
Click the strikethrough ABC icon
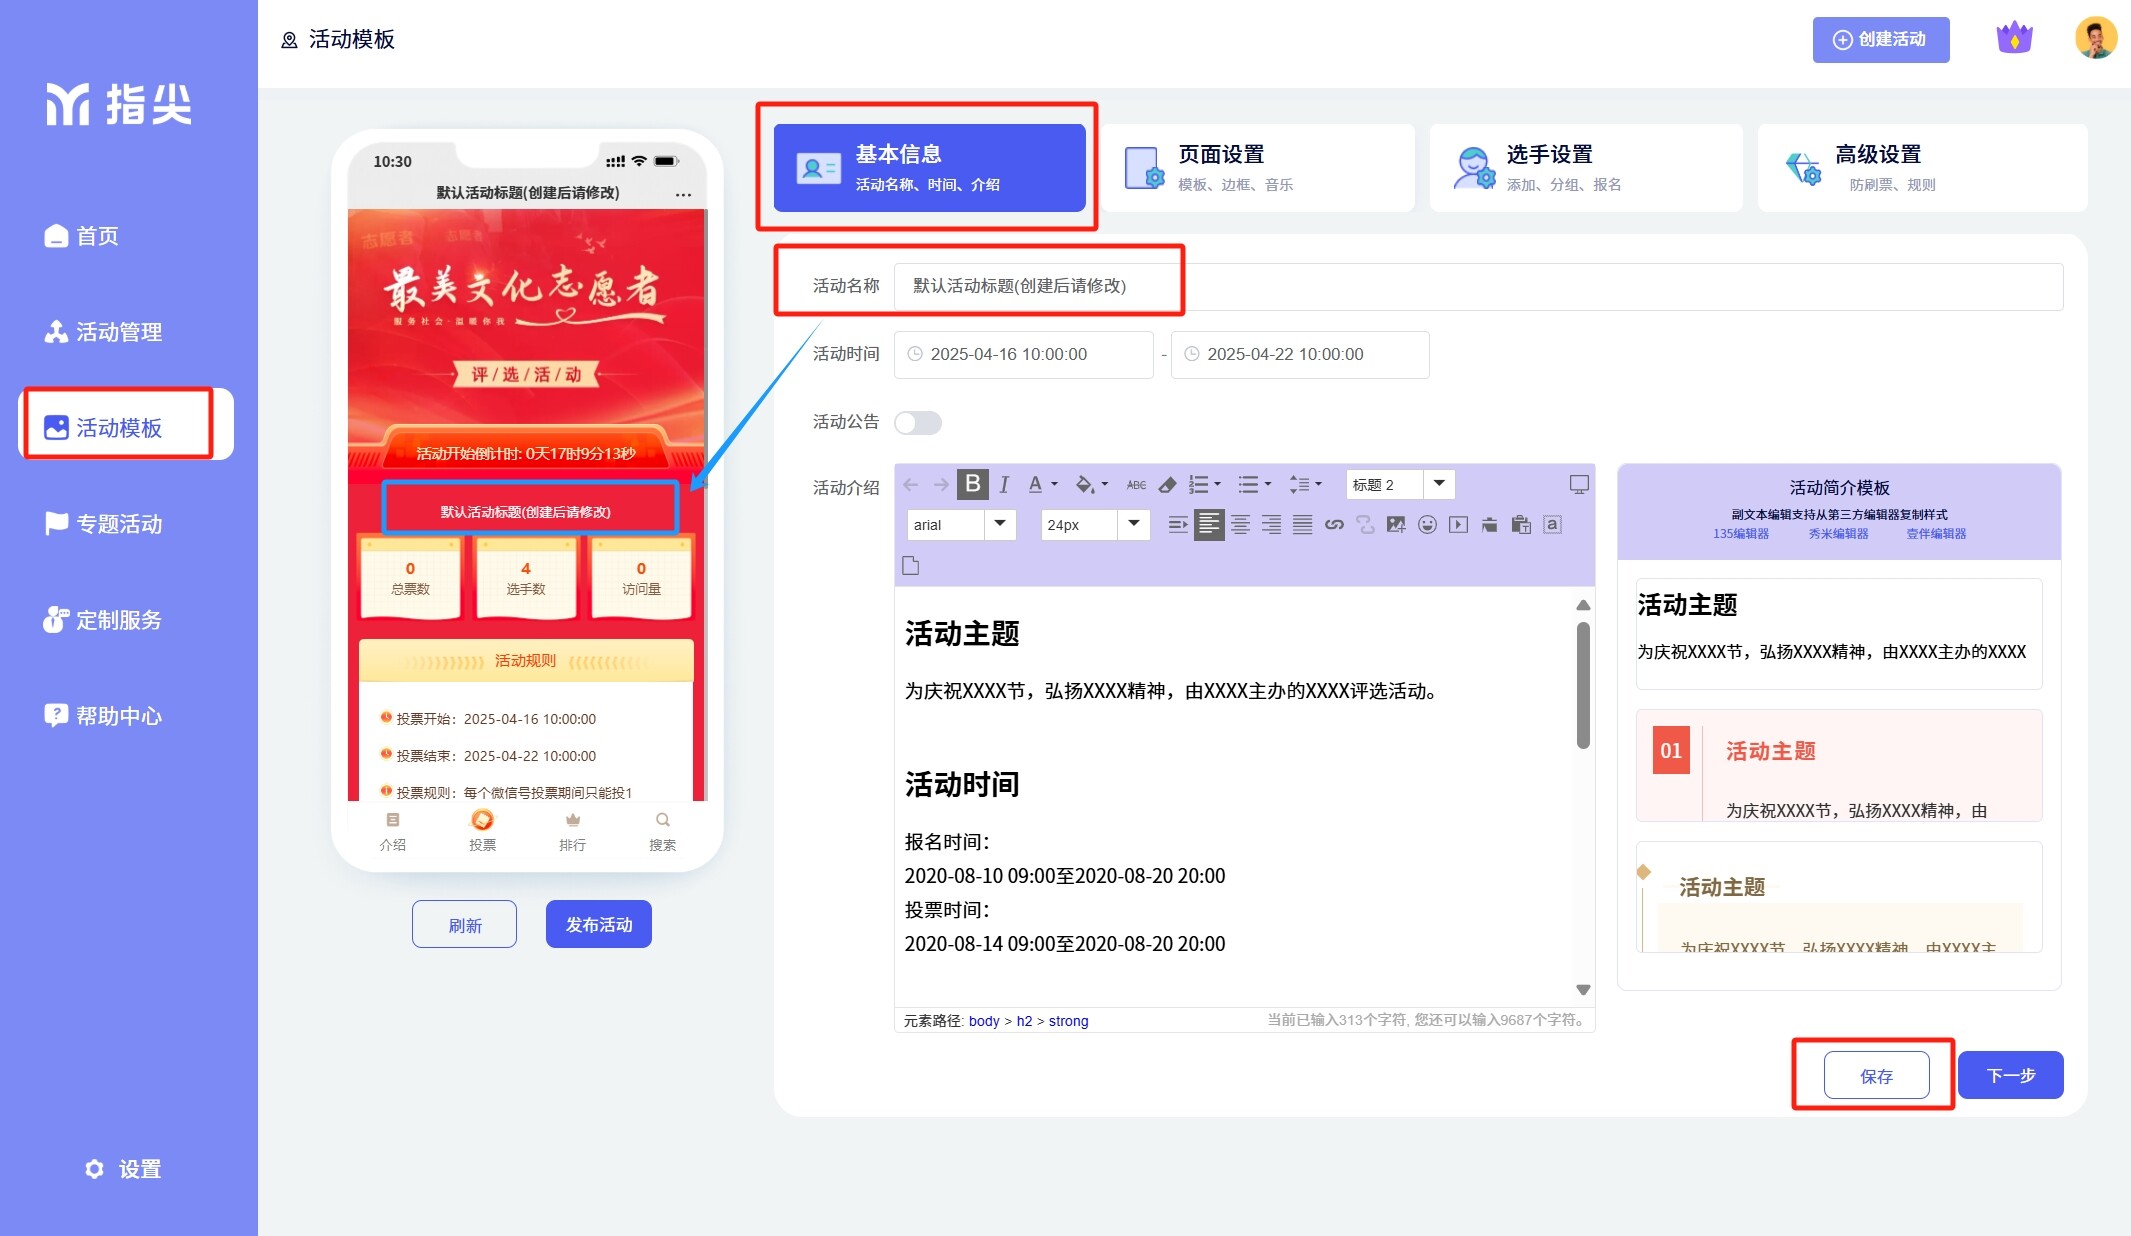point(1136,485)
